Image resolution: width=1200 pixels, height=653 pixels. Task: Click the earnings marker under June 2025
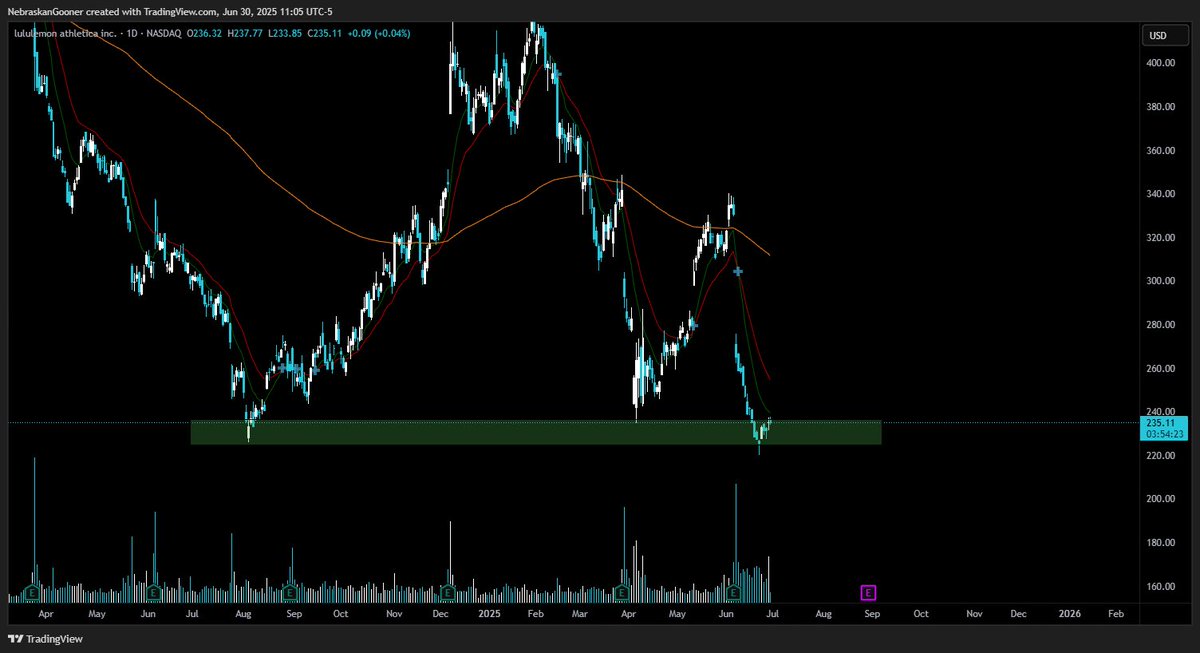coord(731,592)
